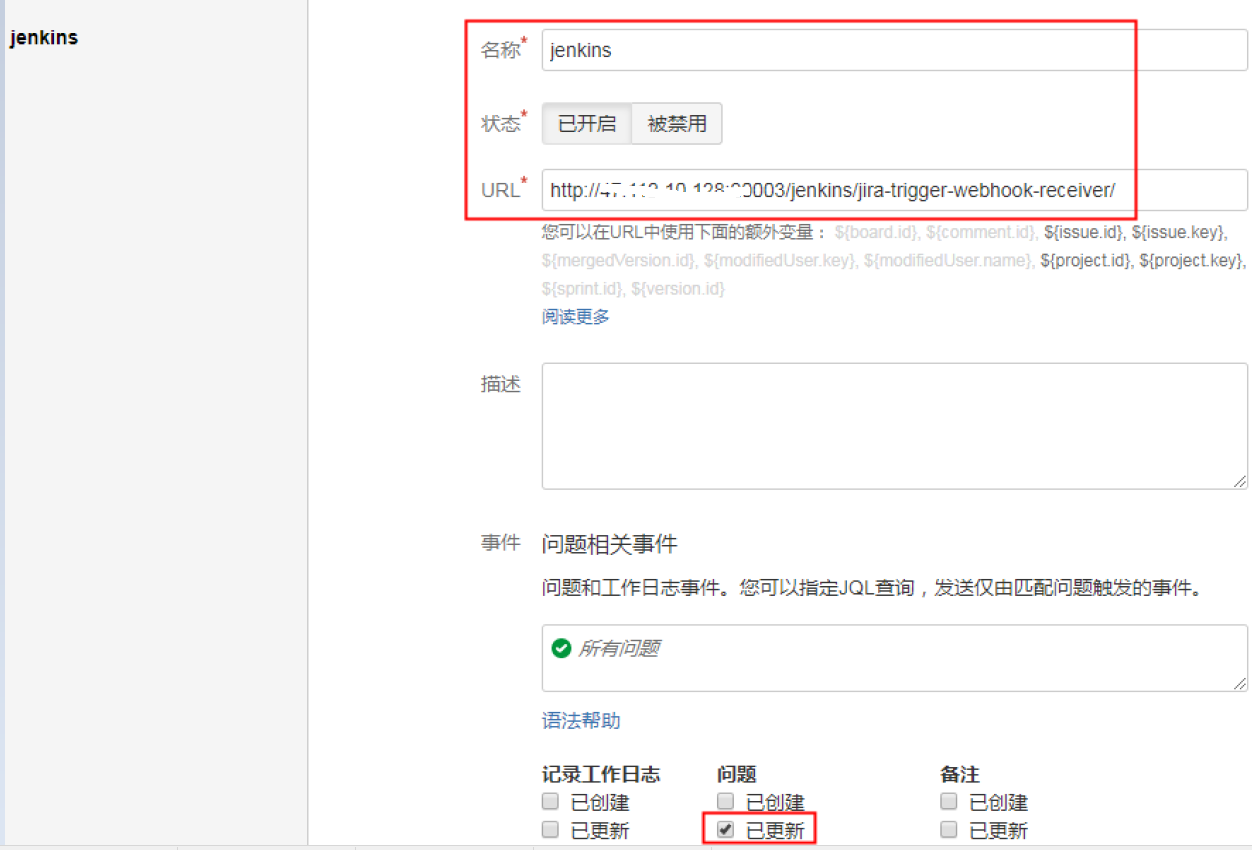Click the ${version.id} variable text
The width and height of the screenshot is (1252, 850).
[x=678, y=289]
